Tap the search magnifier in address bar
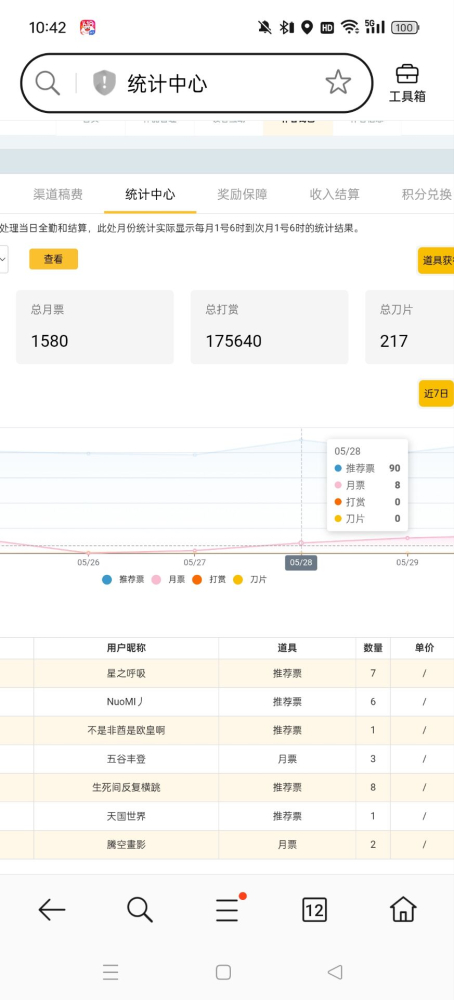The image size is (454, 1000). (47, 83)
